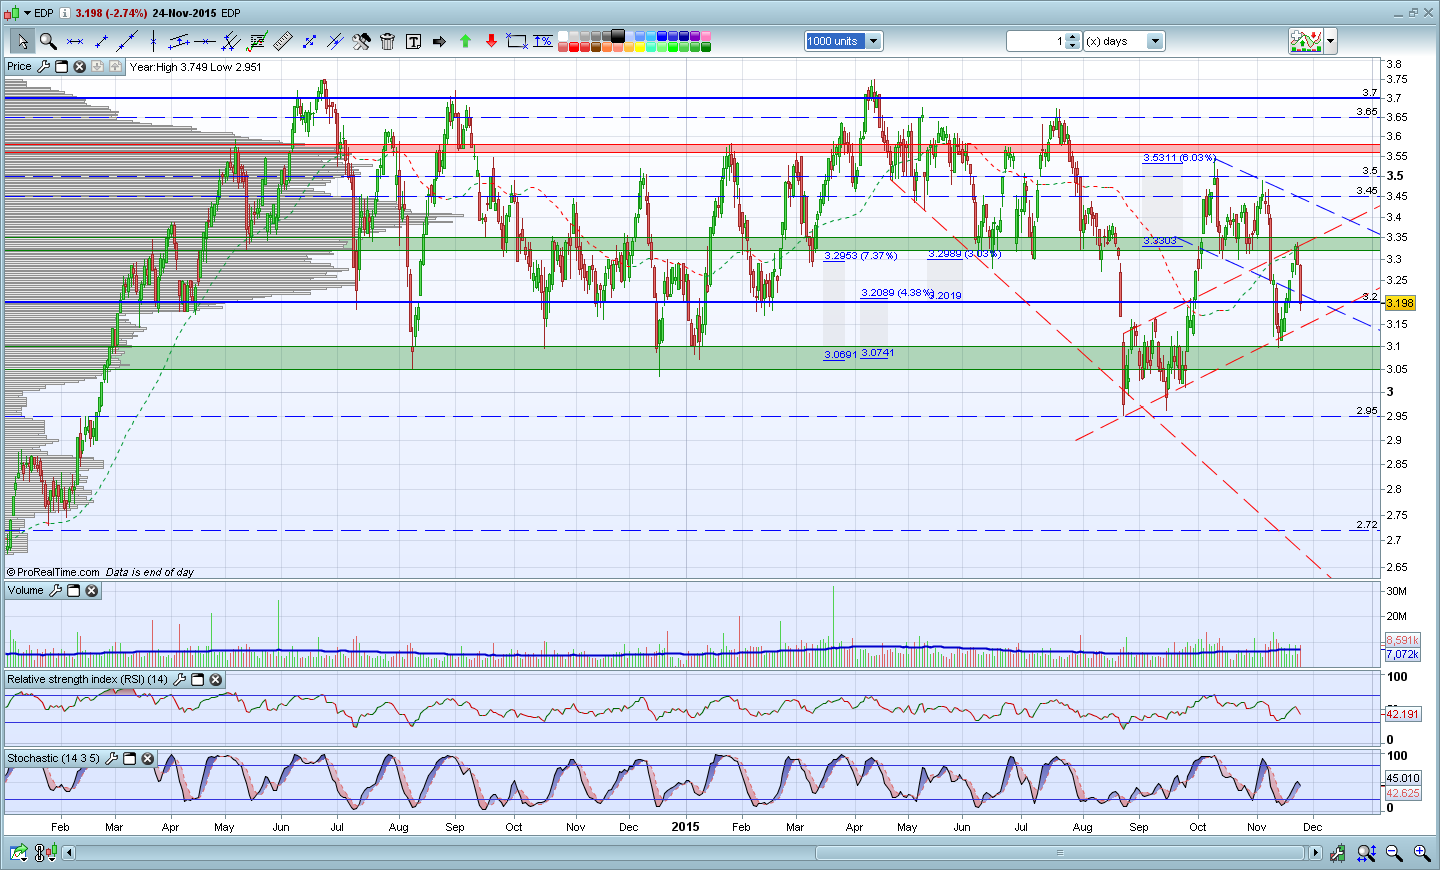Viewport: 1440px width, 870px height.
Task: Click the add indicator chart button
Action: (1306, 41)
